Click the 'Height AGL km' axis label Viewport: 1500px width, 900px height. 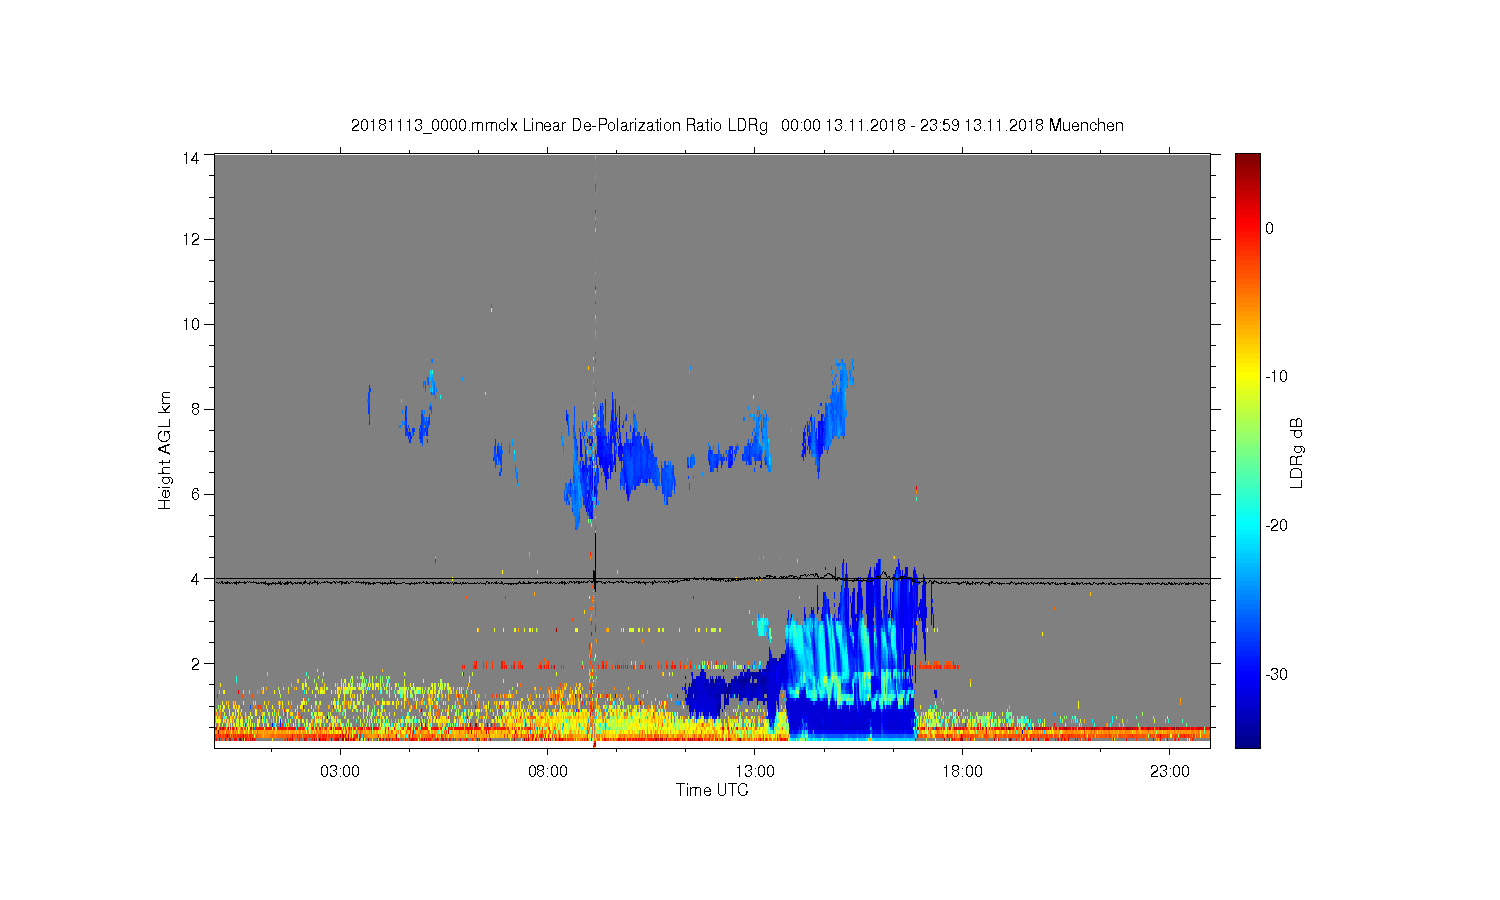tap(165, 450)
